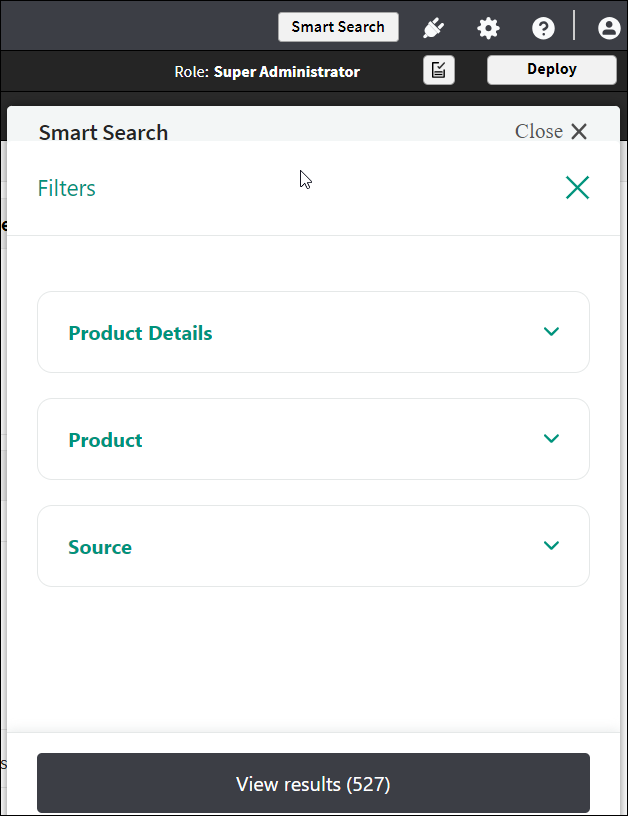Expand the Source filter chevron
Image resolution: width=628 pixels, height=816 pixels.
click(x=551, y=546)
